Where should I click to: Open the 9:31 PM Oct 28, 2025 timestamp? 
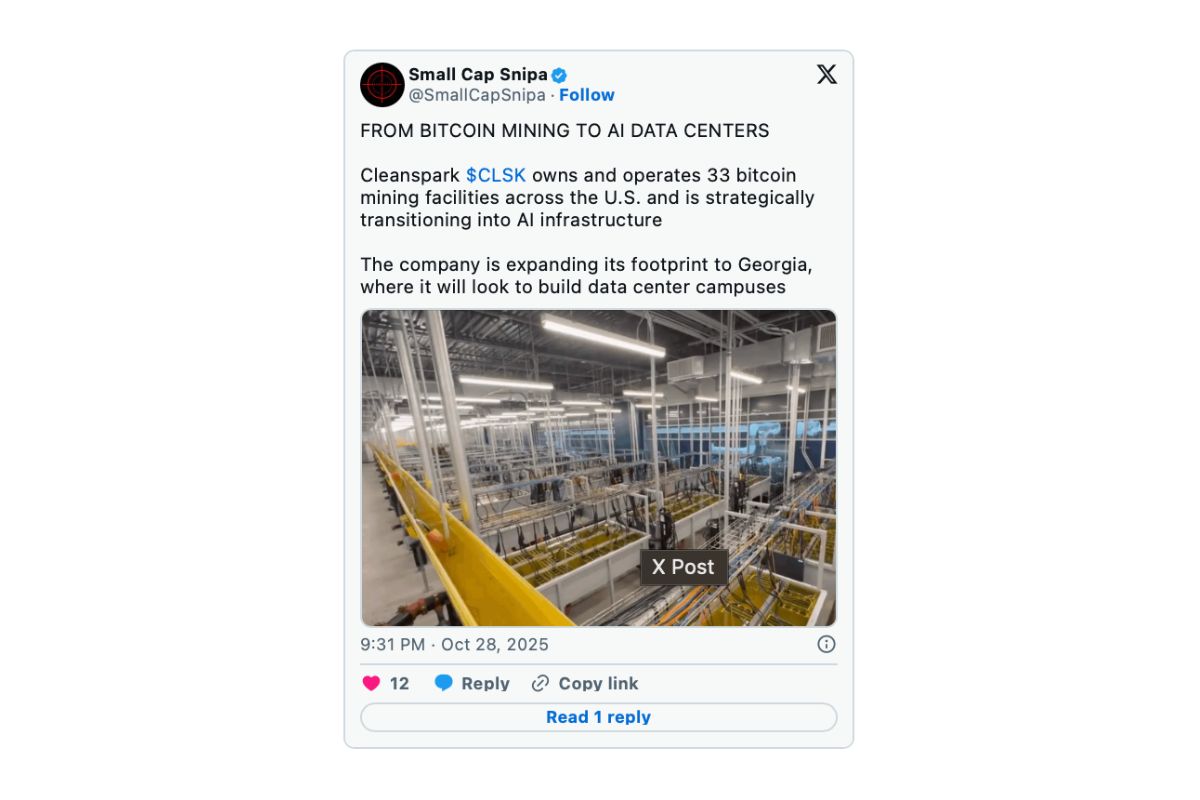point(454,644)
